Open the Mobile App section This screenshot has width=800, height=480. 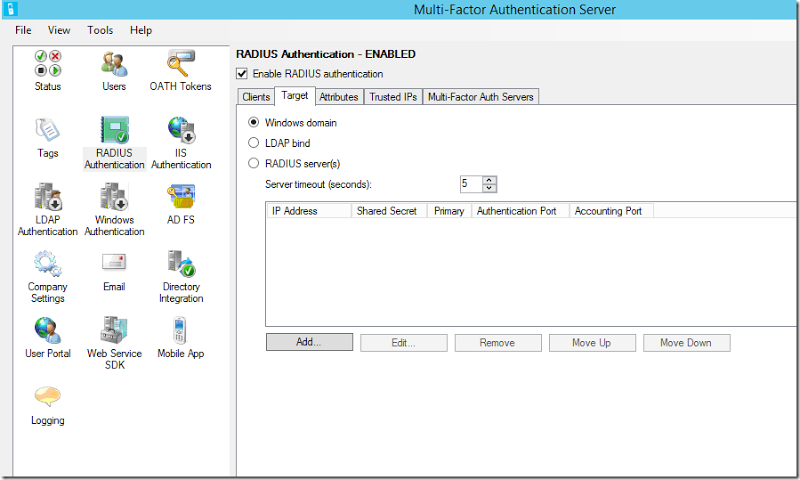tap(181, 338)
